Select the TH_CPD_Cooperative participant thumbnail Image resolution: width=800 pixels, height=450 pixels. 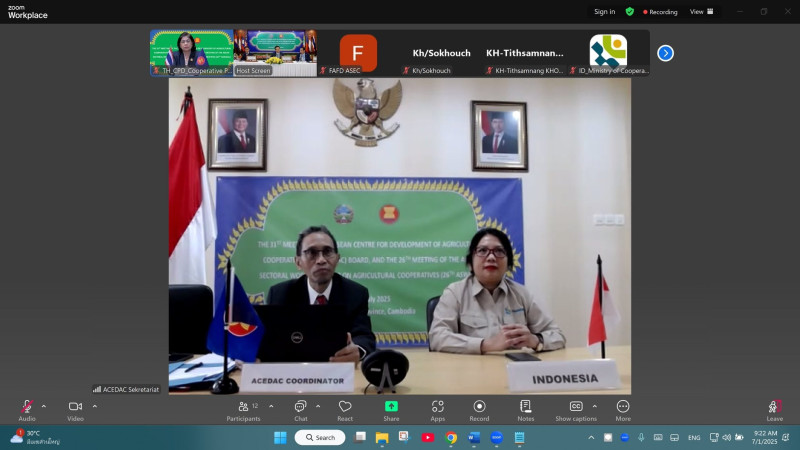191,53
